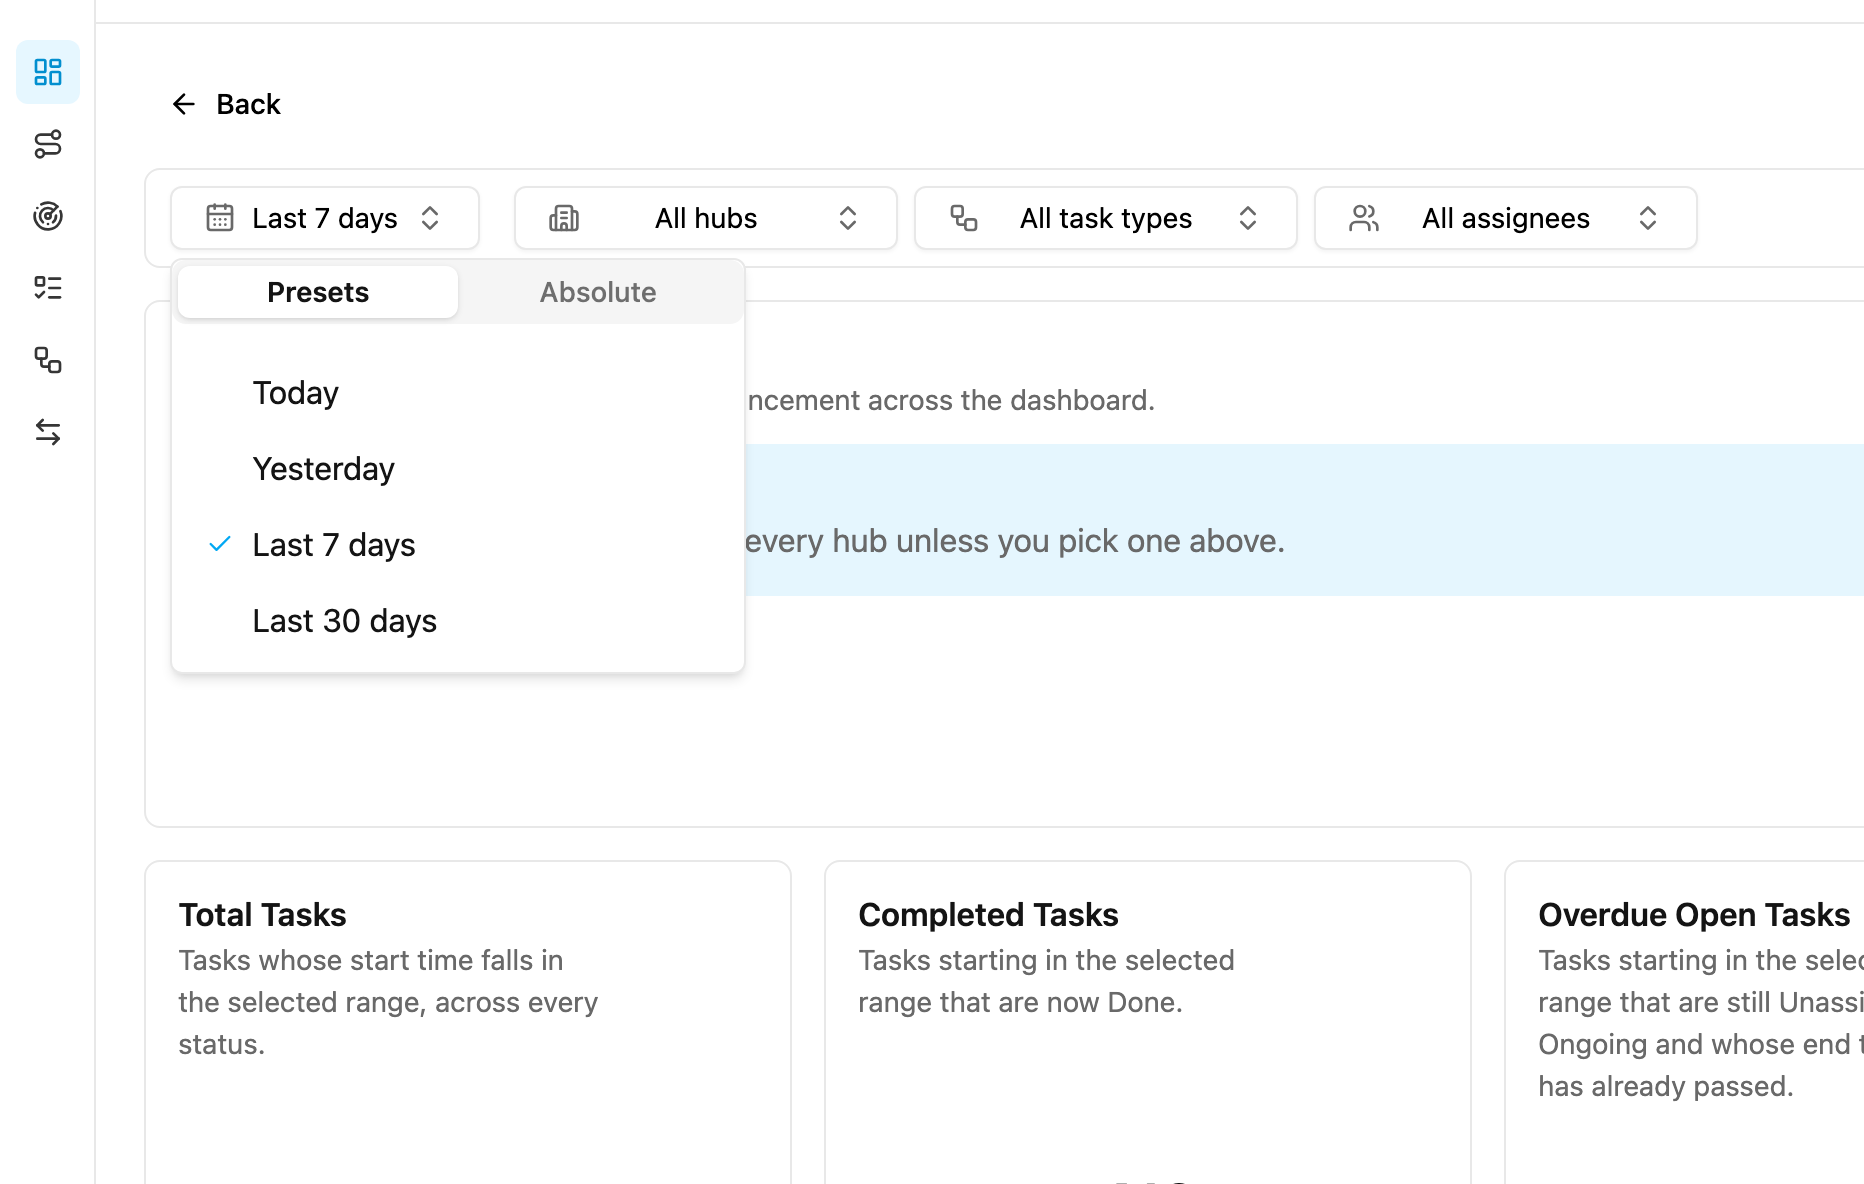1864x1184 pixels.
Task: Open the dashboard grid icon in sidebar
Action: [x=48, y=72]
